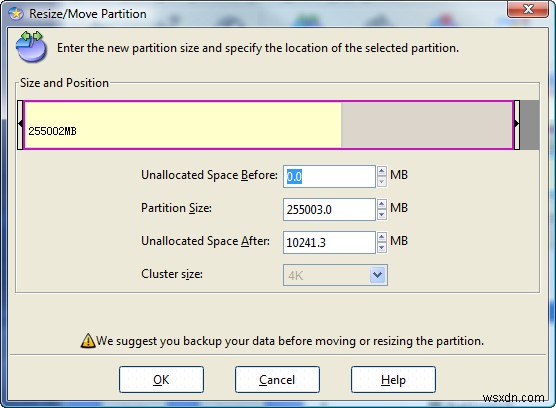Open Help for resizing partitions

[393, 380]
